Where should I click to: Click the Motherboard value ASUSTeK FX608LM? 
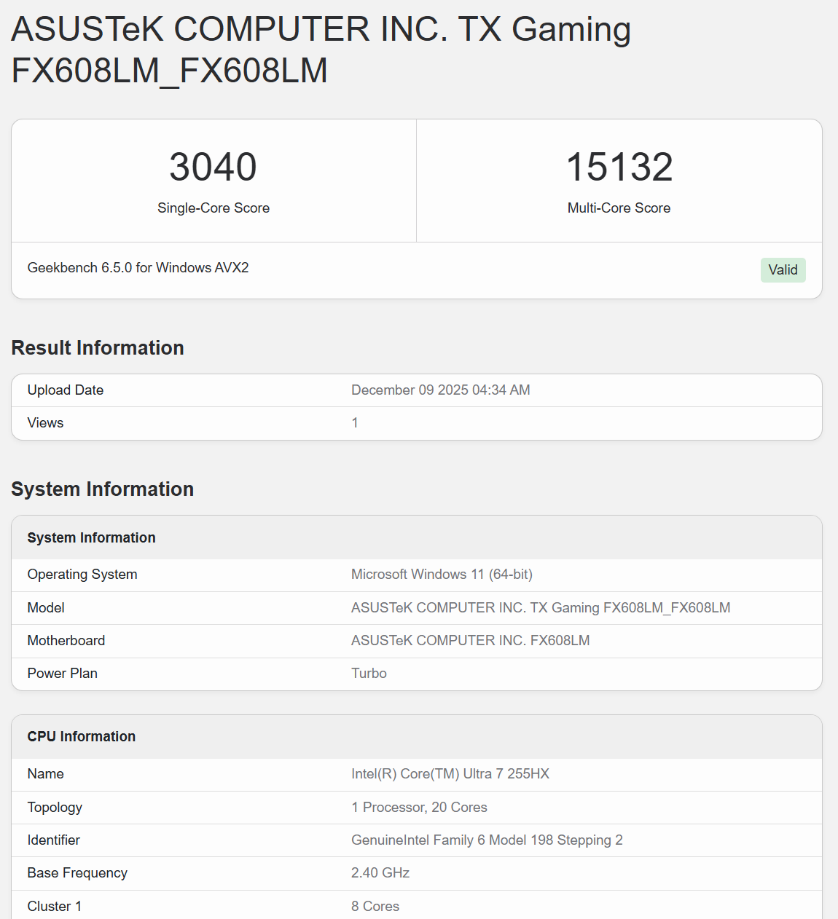[x=470, y=641]
